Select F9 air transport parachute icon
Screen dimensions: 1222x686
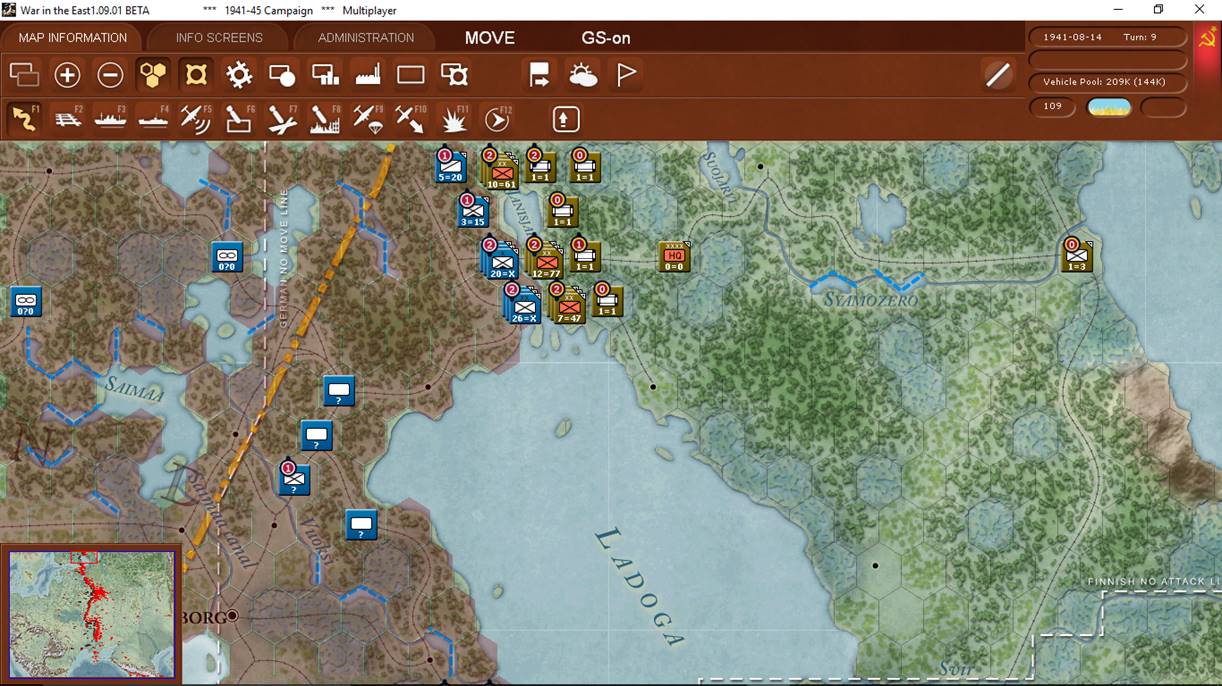coord(368,119)
